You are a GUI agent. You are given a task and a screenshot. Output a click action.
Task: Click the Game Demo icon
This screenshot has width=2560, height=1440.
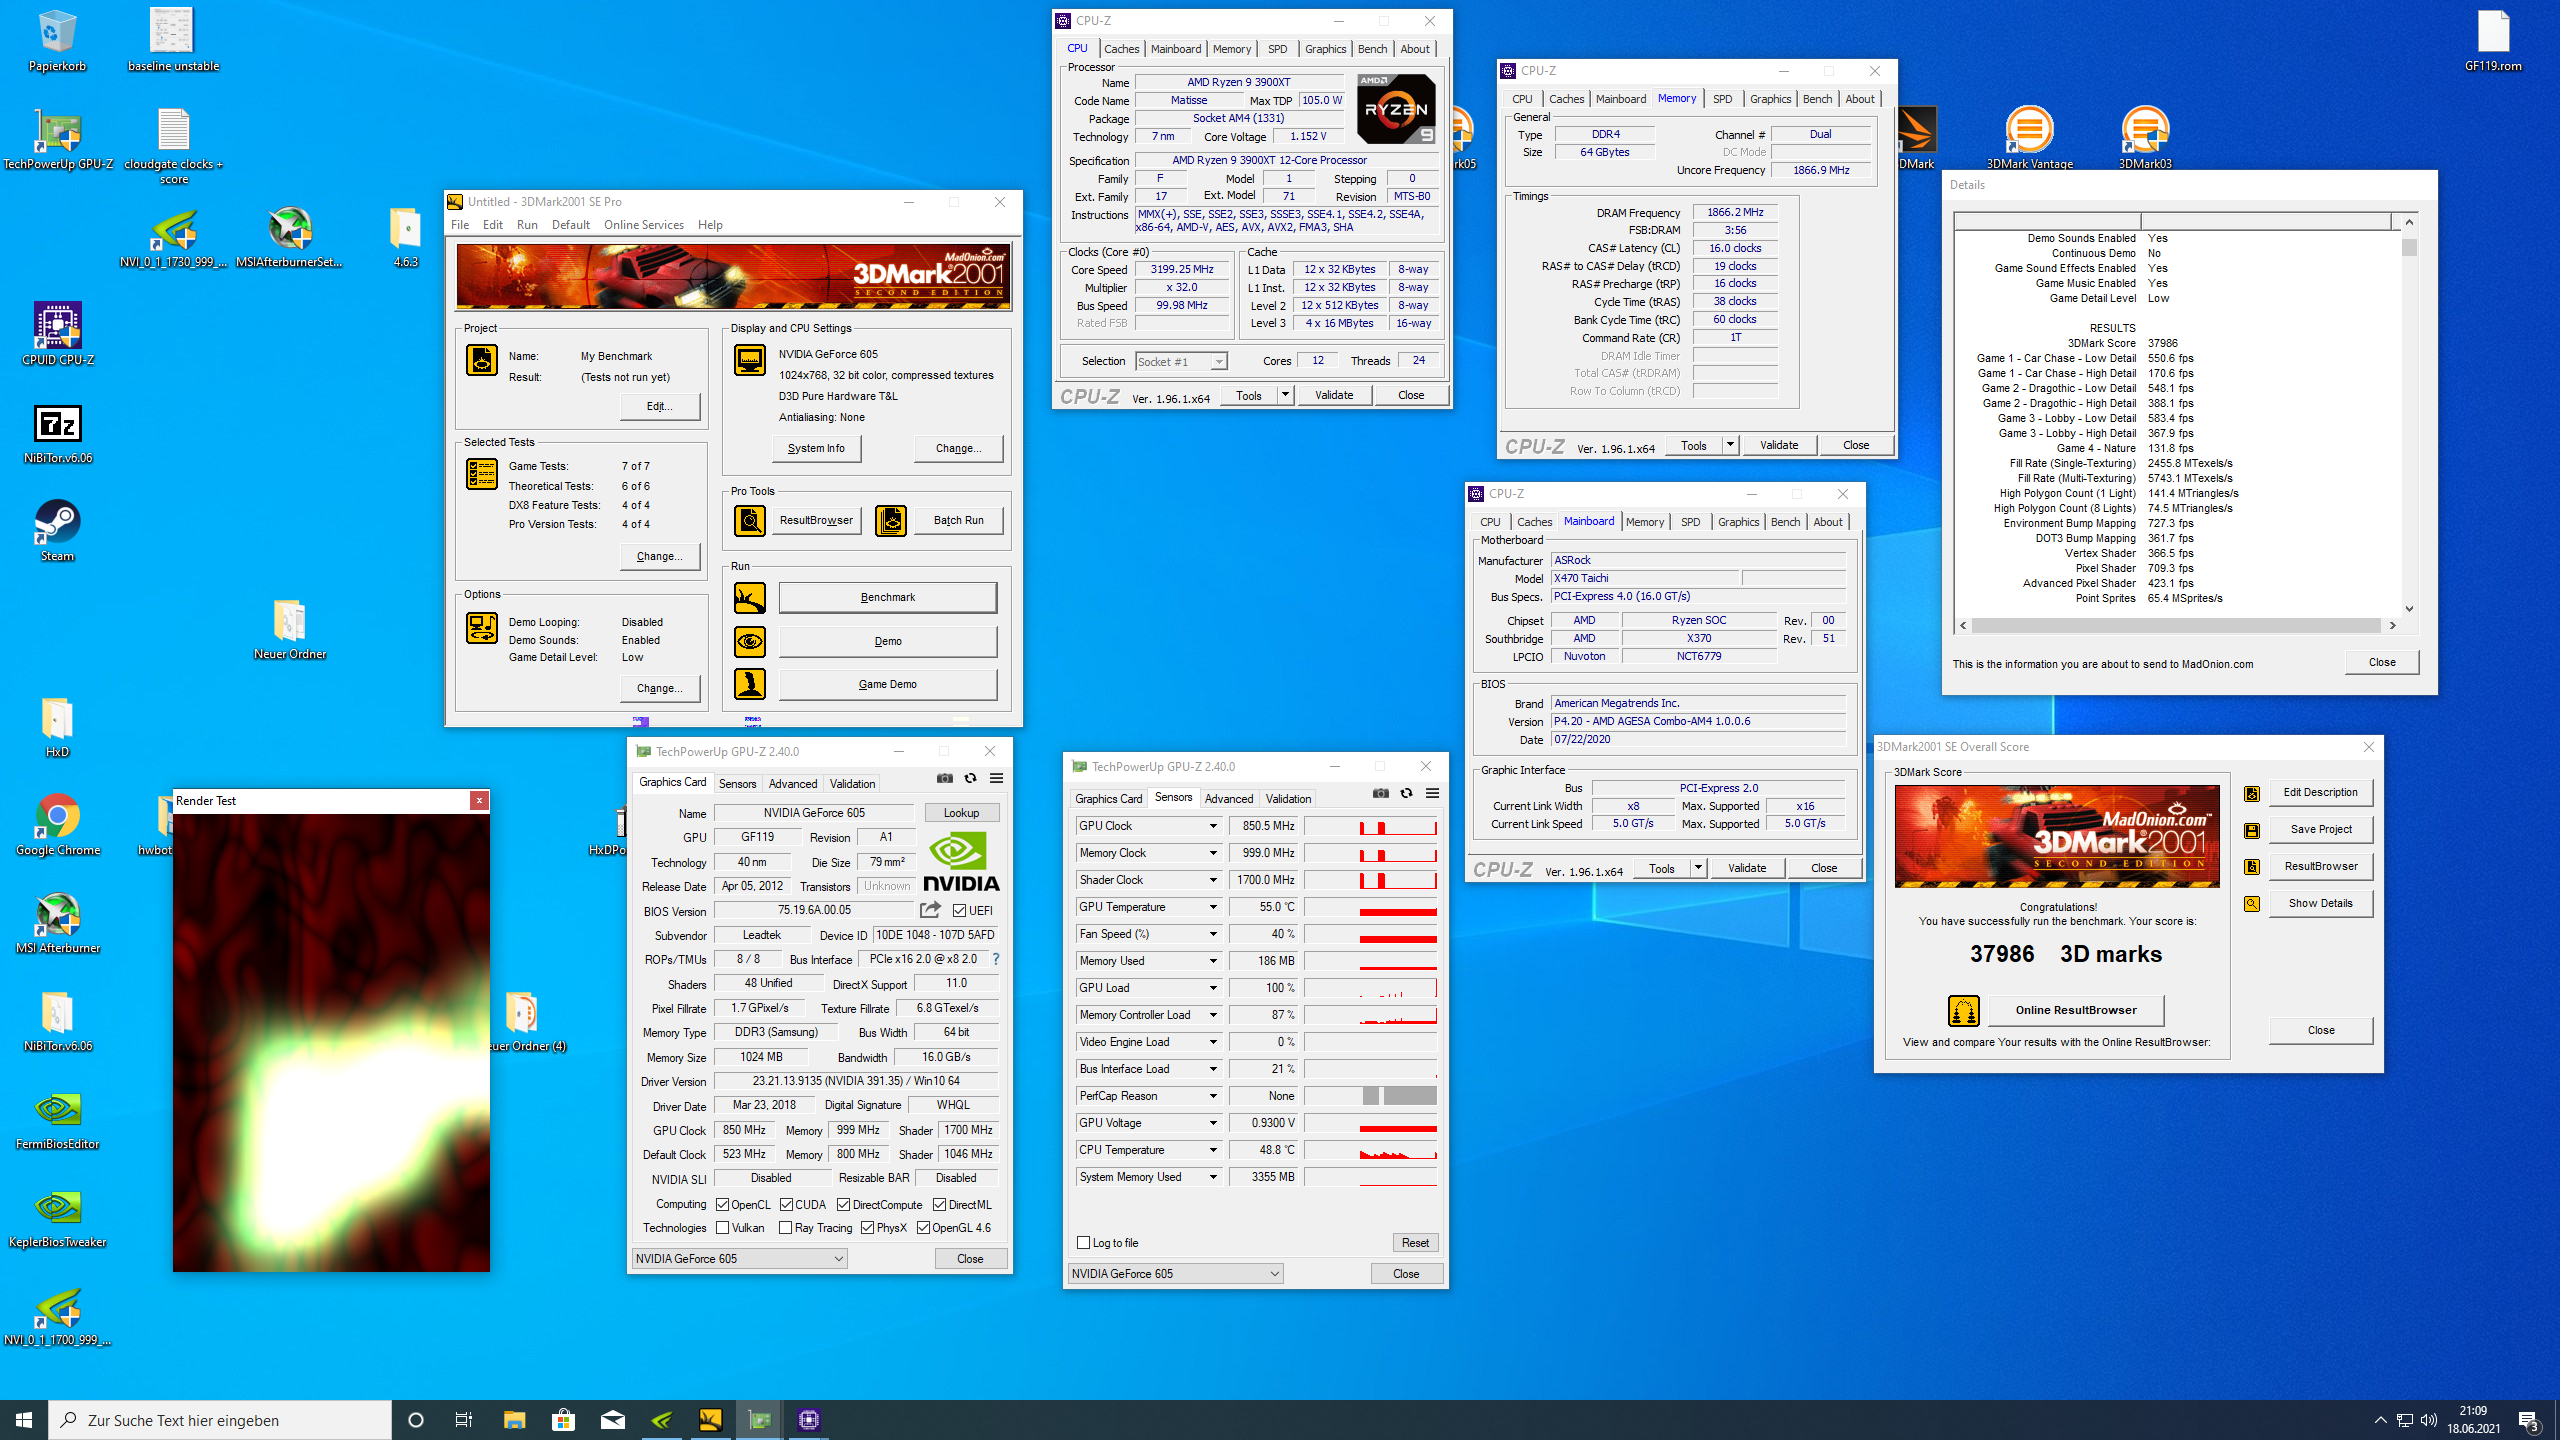pos(749,684)
